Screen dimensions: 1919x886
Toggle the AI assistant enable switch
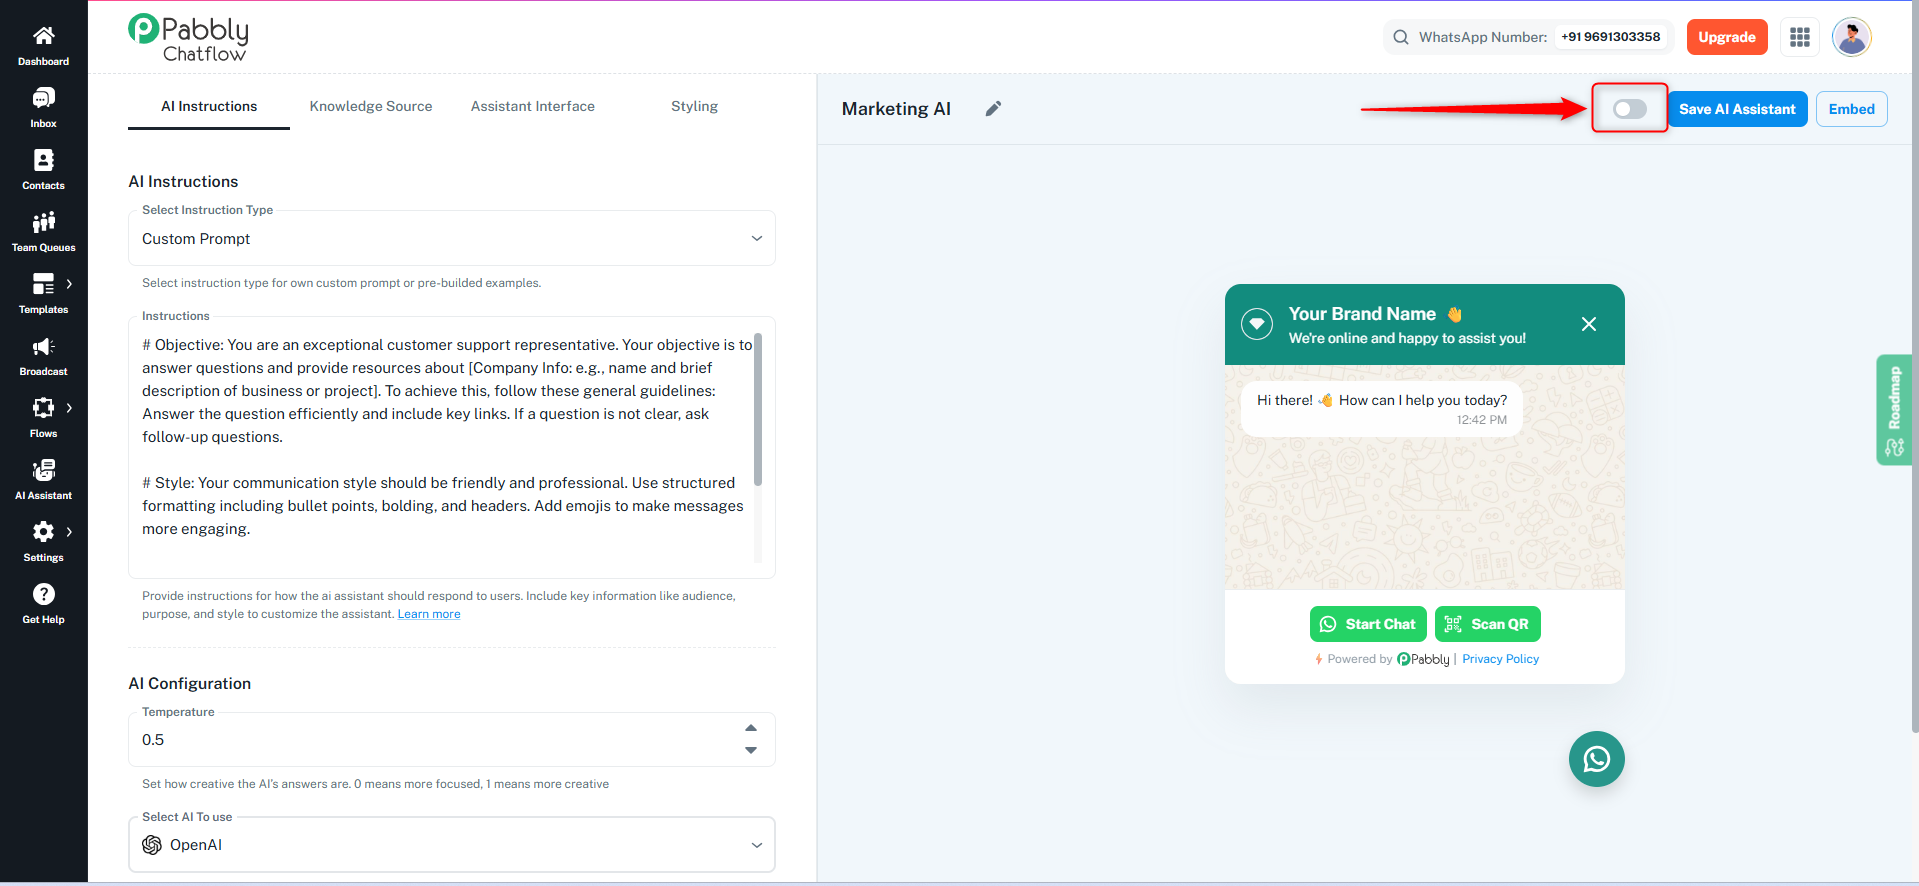coord(1630,109)
